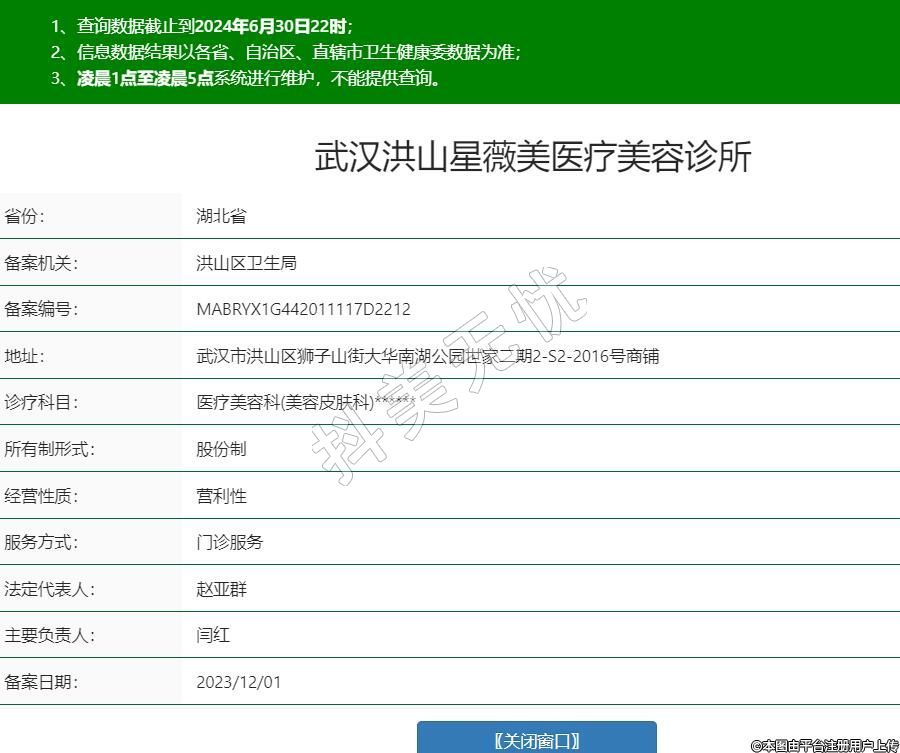Click the 经营性质 value 营利性

221,496
